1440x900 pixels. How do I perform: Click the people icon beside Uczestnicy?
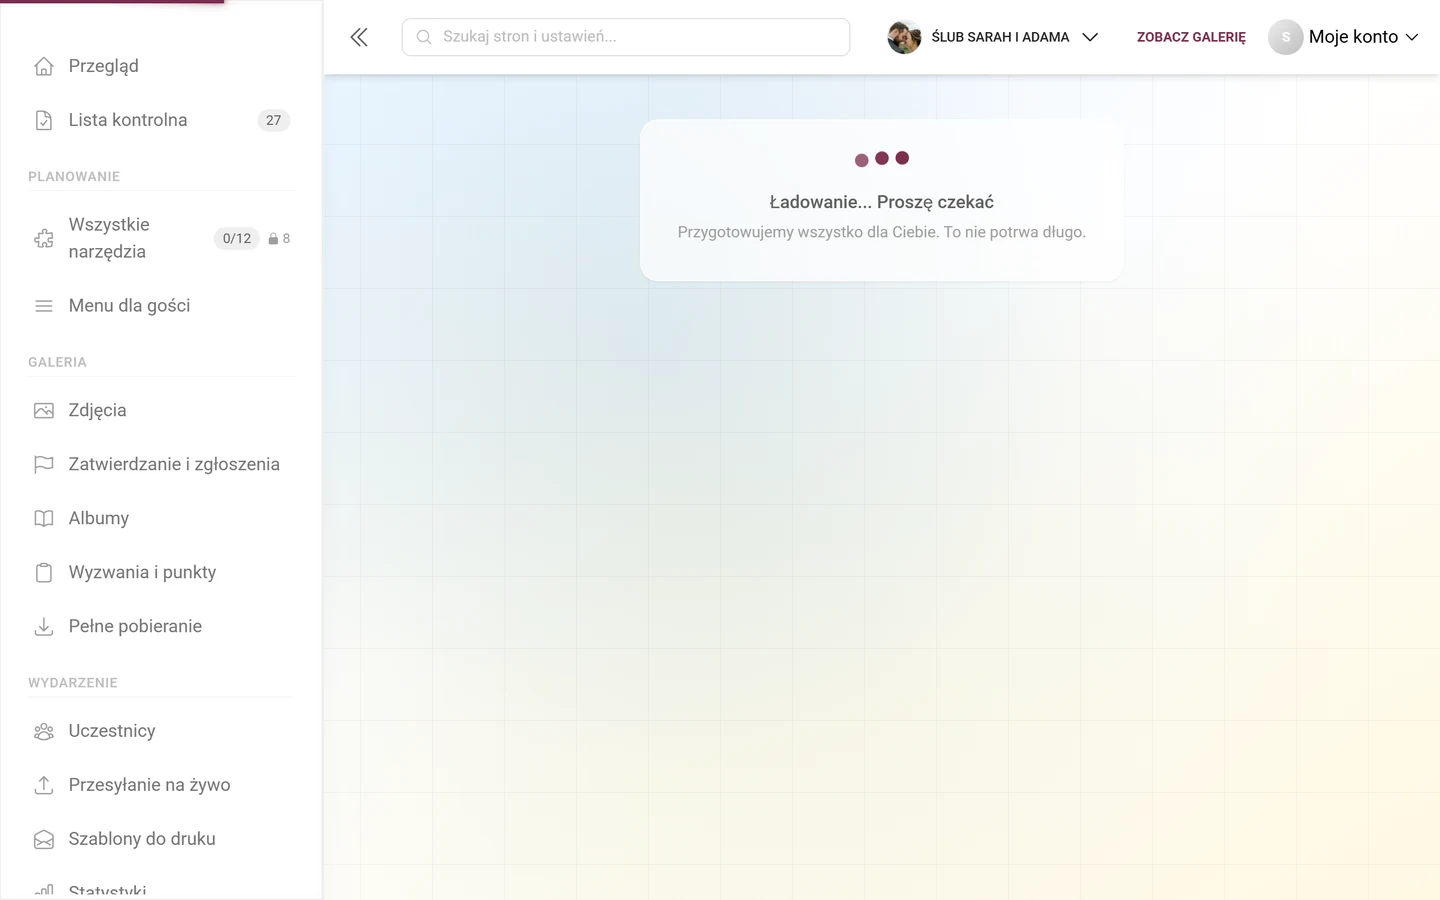[44, 731]
